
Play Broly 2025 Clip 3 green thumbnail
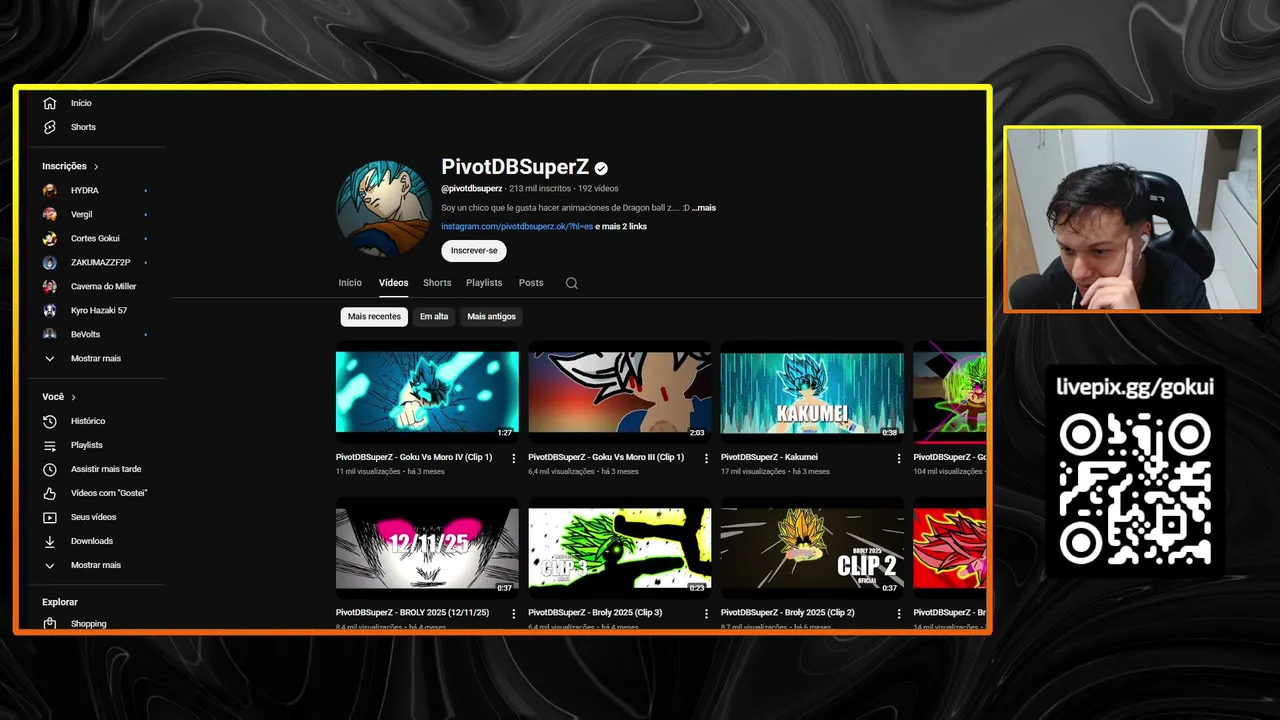620,547
